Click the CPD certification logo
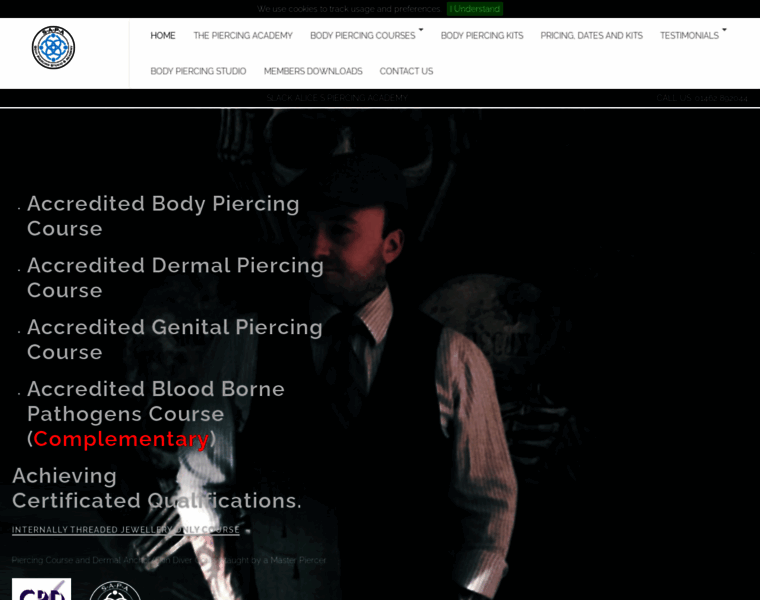 41,589
